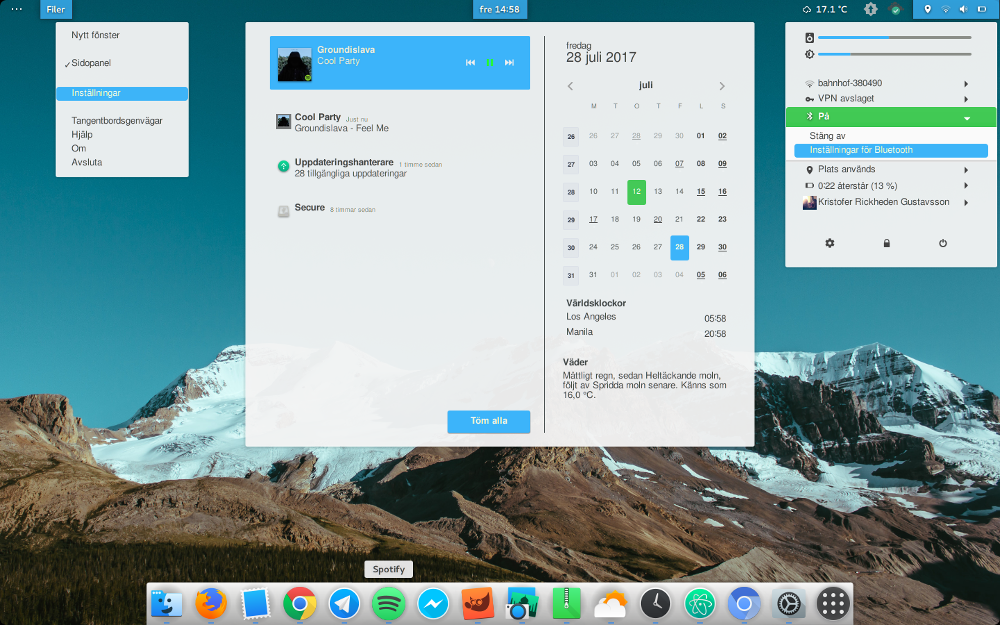1000x625 pixels.
Task: Open Messenger from the dock
Action: point(433,603)
